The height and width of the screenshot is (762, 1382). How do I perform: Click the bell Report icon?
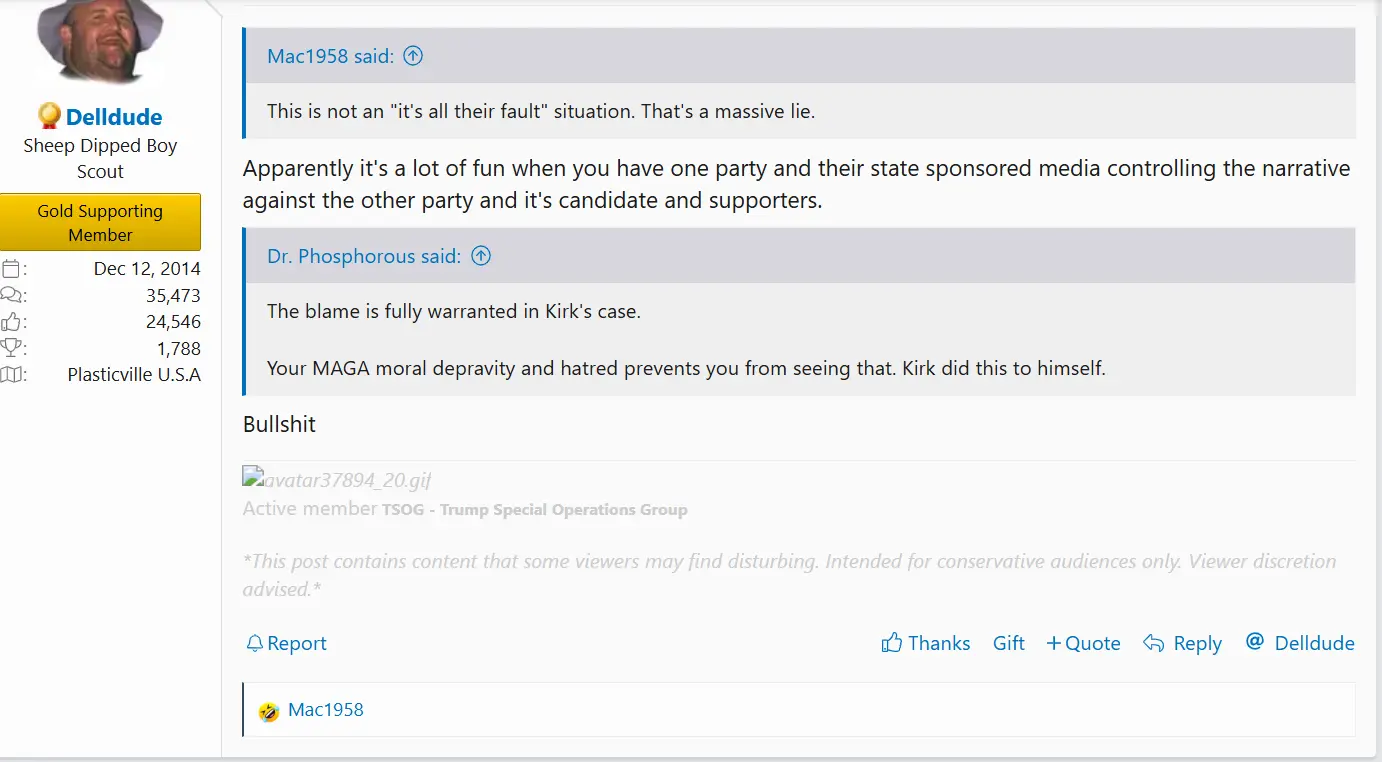pos(254,643)
